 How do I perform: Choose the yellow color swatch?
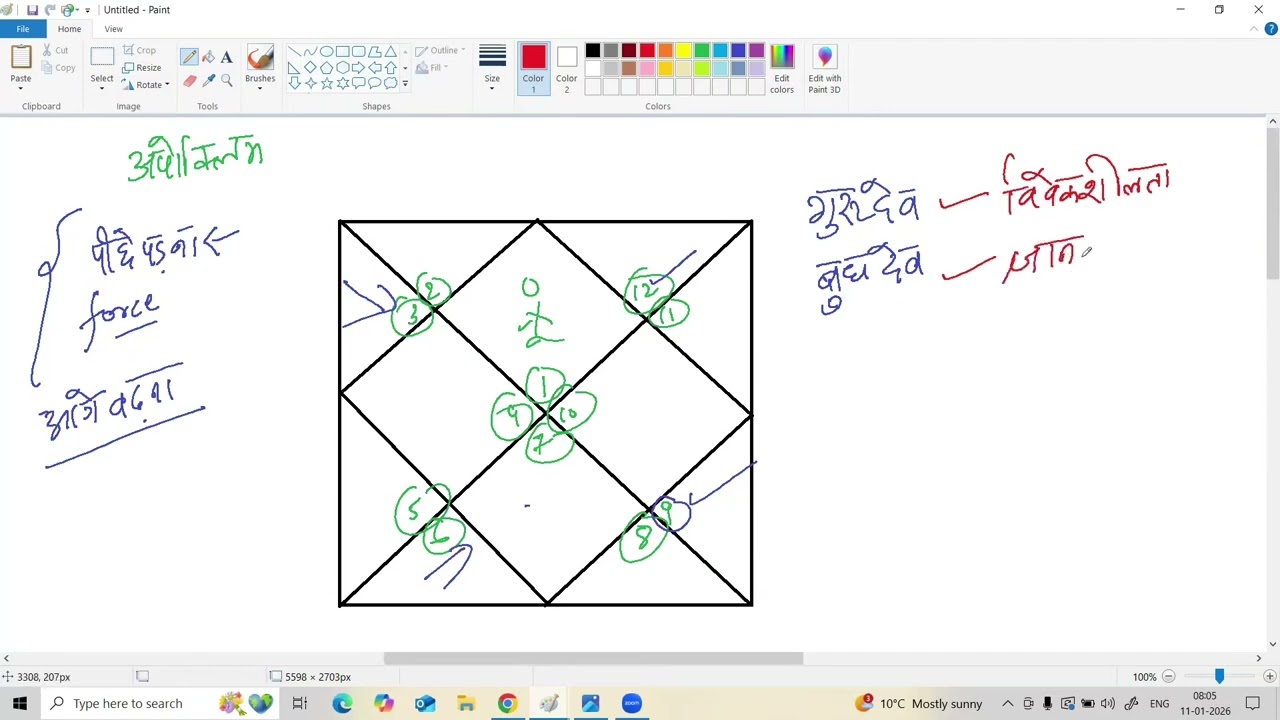click(x=683, y=51)
